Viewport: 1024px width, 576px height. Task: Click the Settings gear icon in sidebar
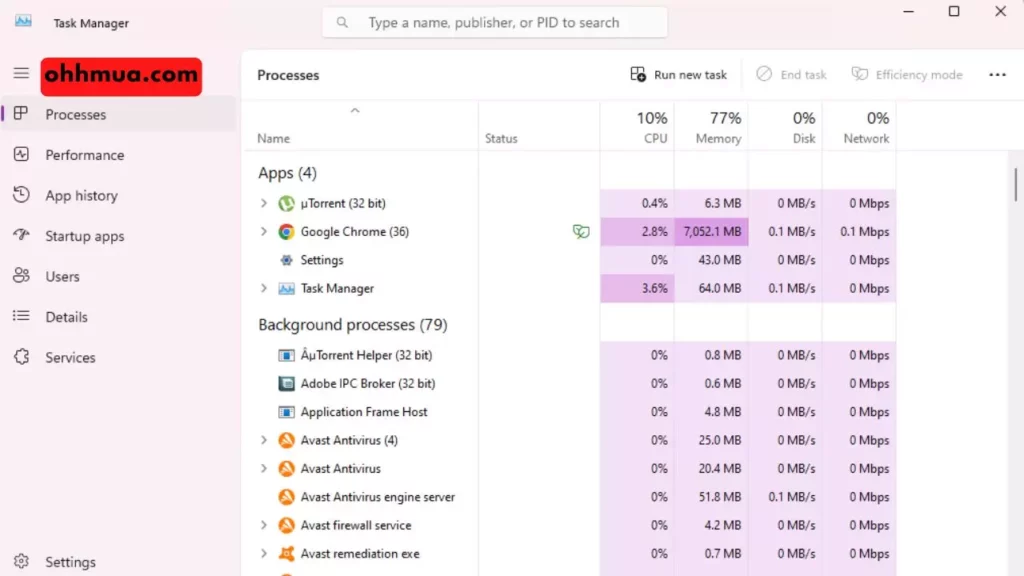point(21,562)
